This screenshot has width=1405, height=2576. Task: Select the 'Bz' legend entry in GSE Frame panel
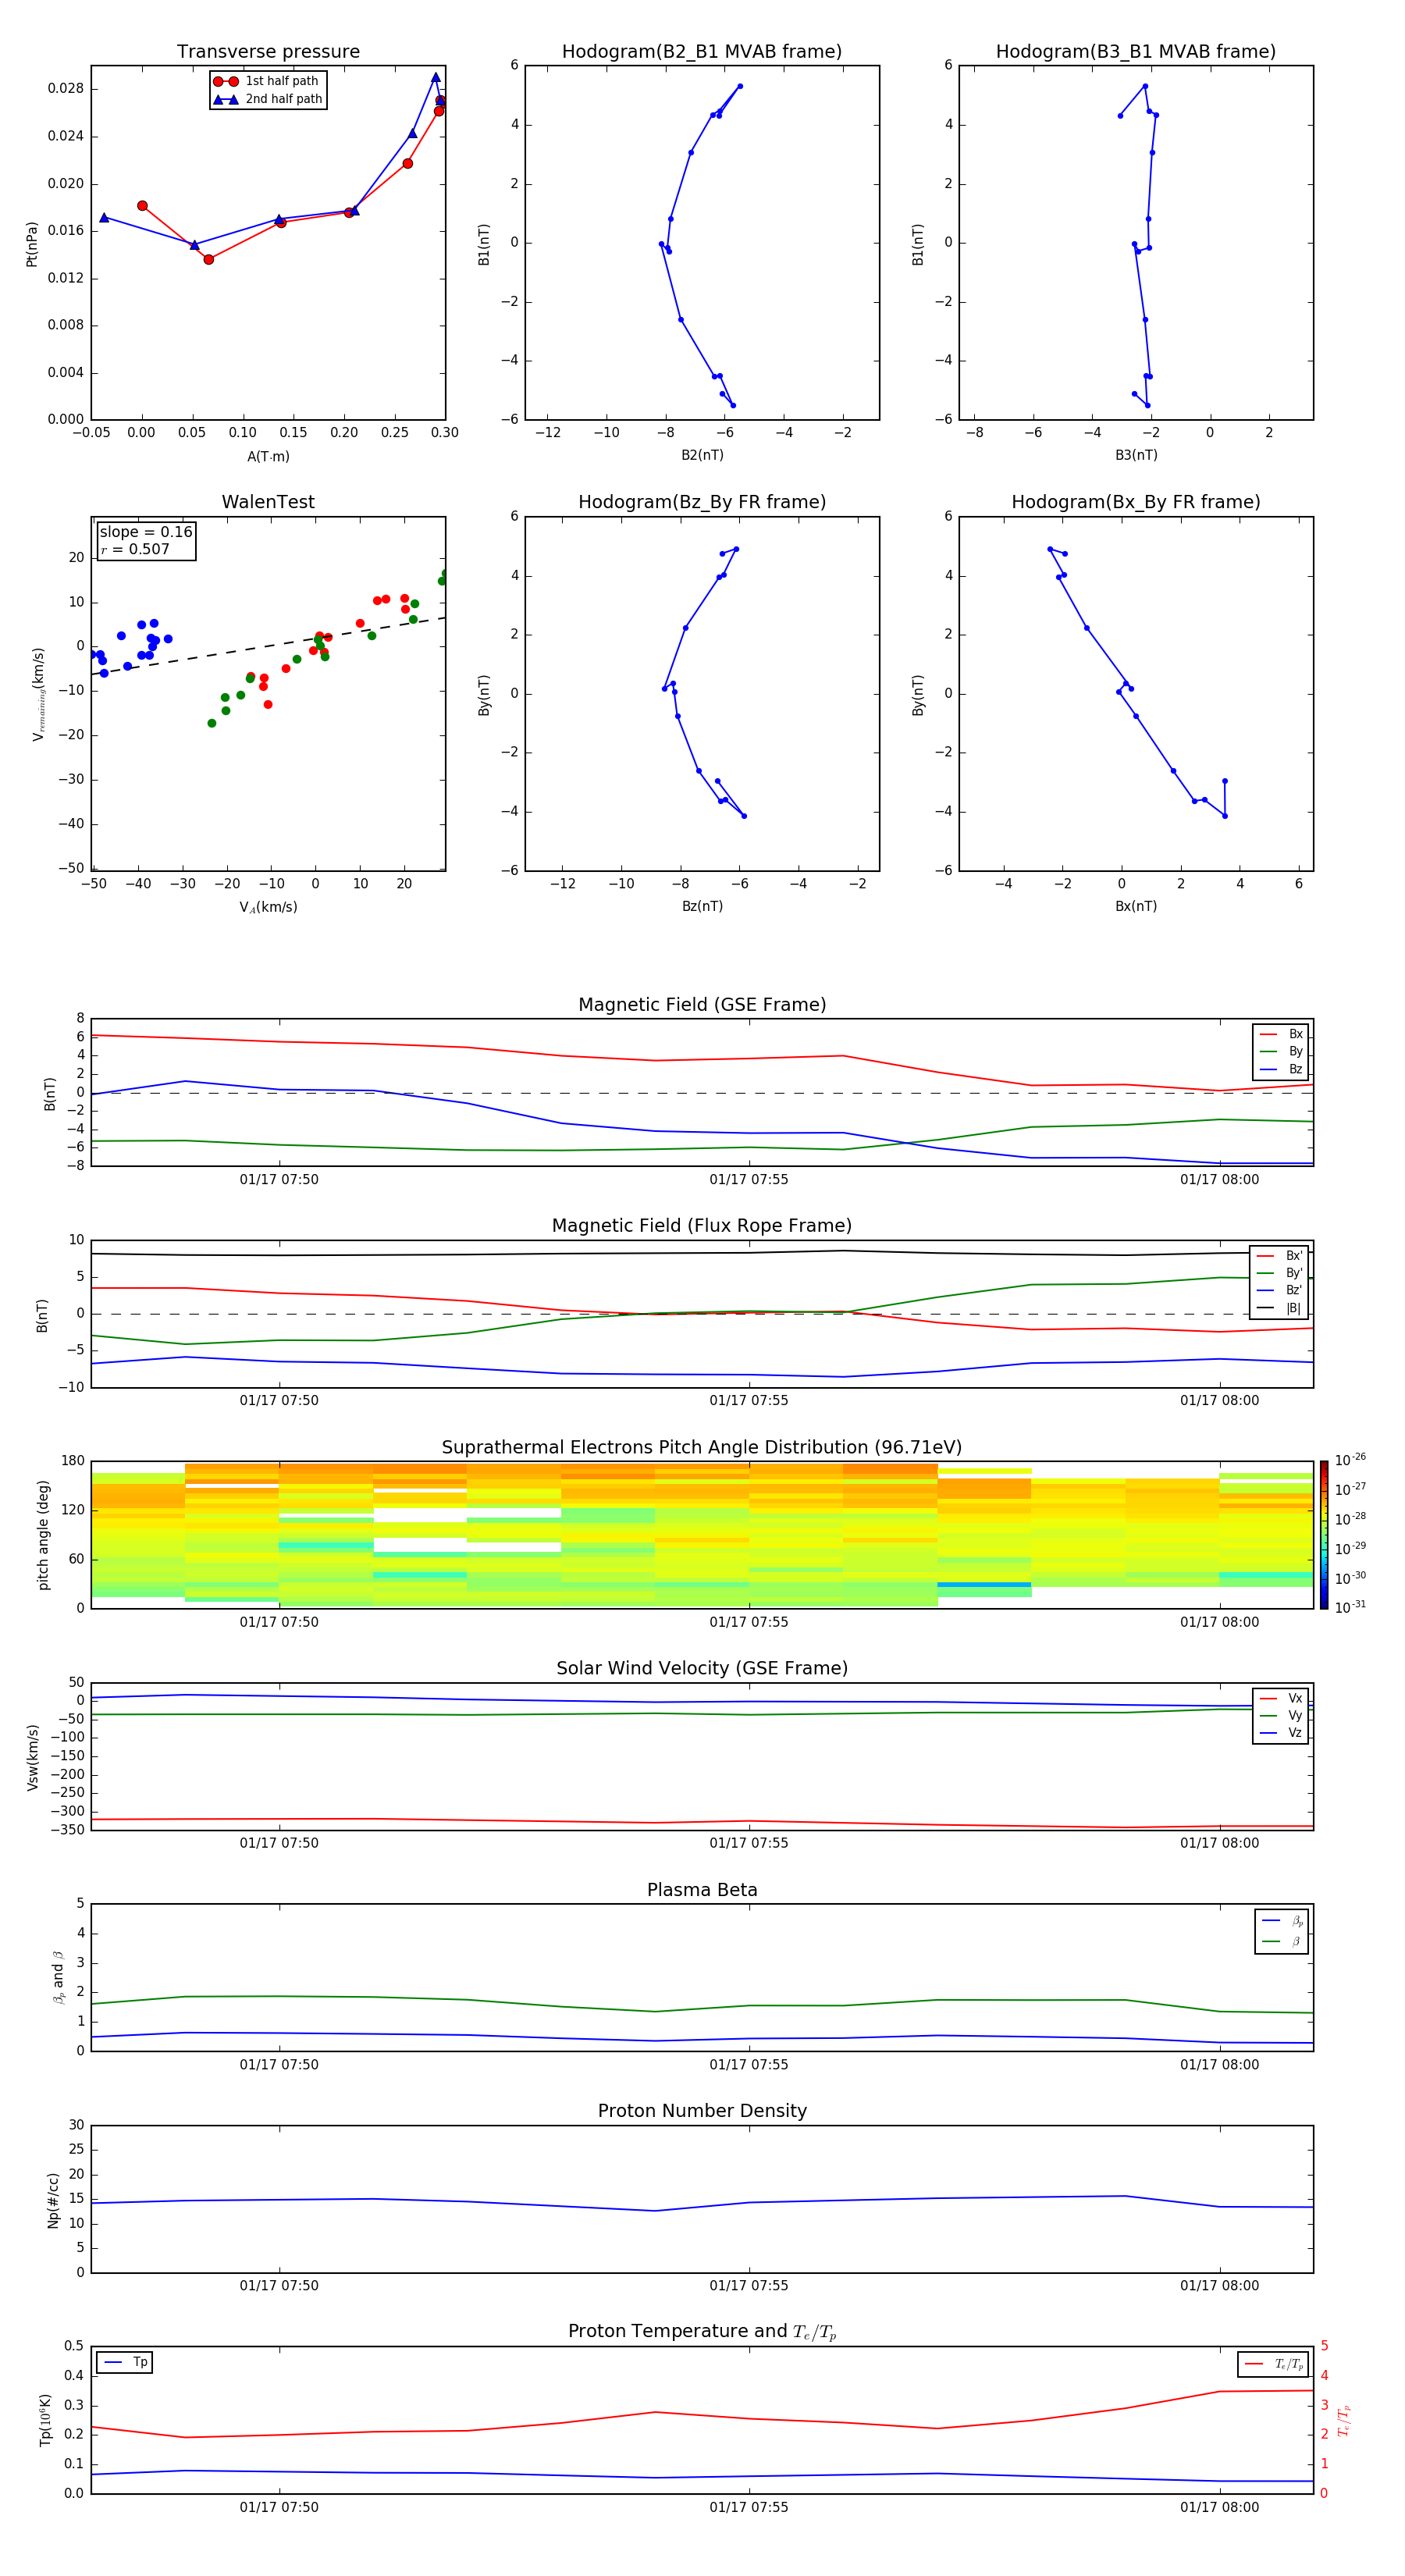[1281, 1069]
